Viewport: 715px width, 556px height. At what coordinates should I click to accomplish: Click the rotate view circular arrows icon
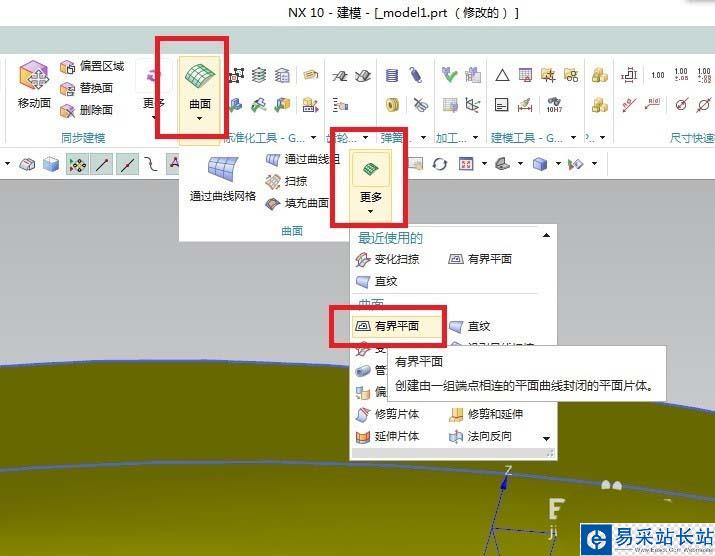[x=440, y=164]
